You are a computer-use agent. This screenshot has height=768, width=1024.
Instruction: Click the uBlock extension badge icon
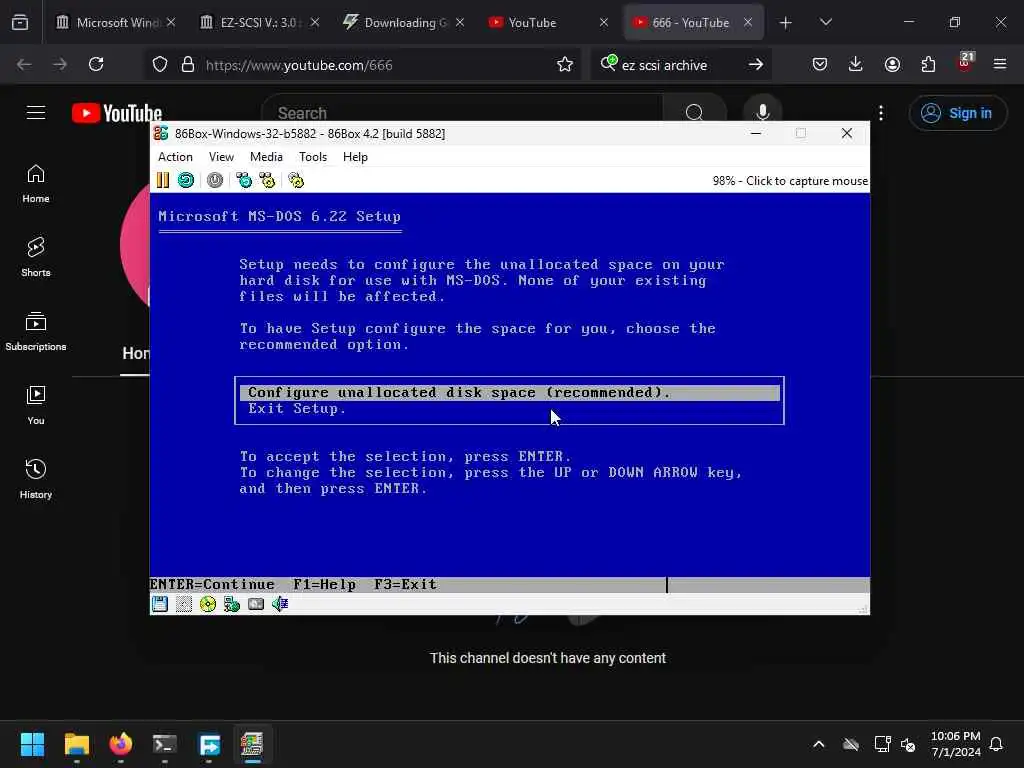coord(965,63)
